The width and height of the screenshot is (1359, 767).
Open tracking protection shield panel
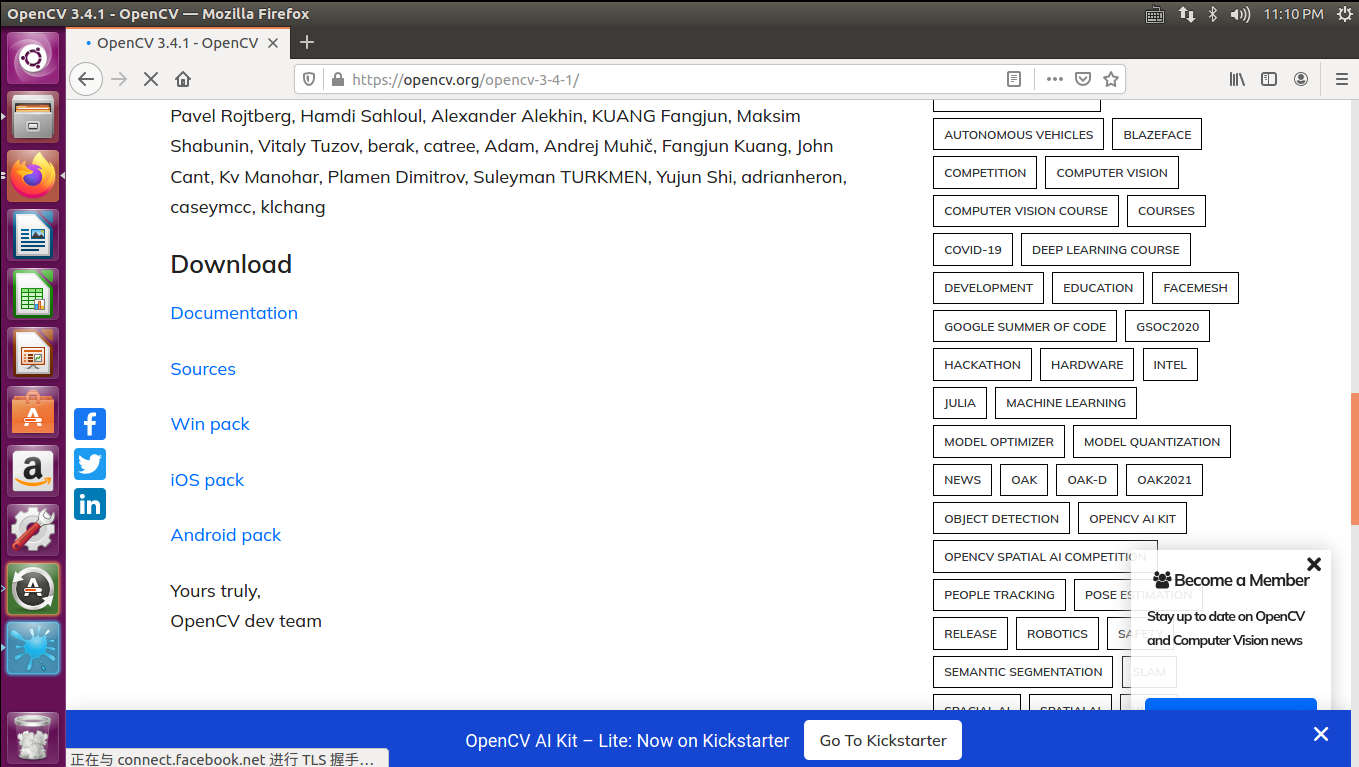coord(309,79)
